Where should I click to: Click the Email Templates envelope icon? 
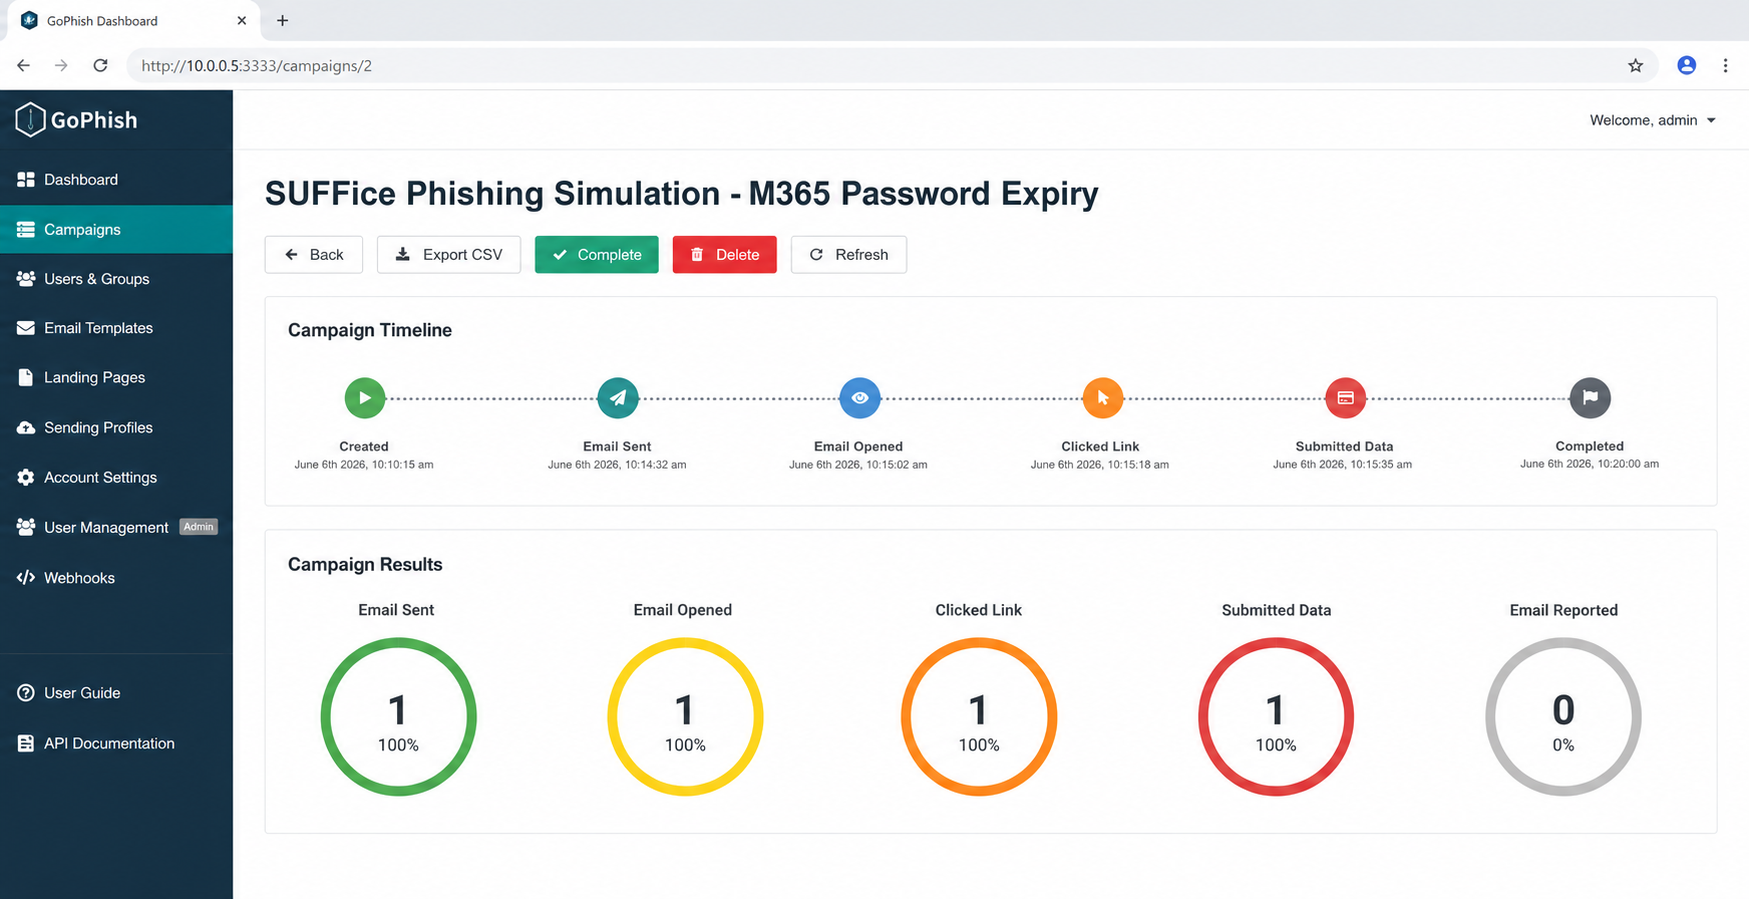coord(26,328)
